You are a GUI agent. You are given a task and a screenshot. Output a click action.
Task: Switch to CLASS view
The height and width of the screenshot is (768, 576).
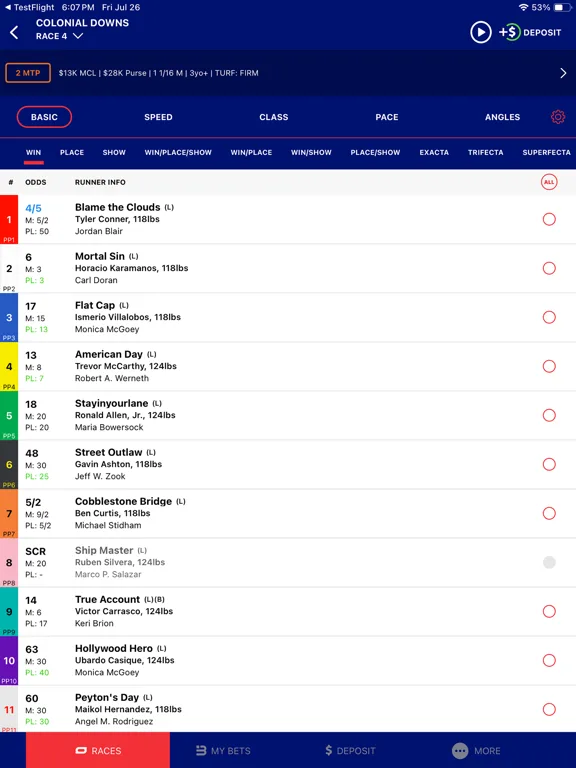click(x=274, y=117)
